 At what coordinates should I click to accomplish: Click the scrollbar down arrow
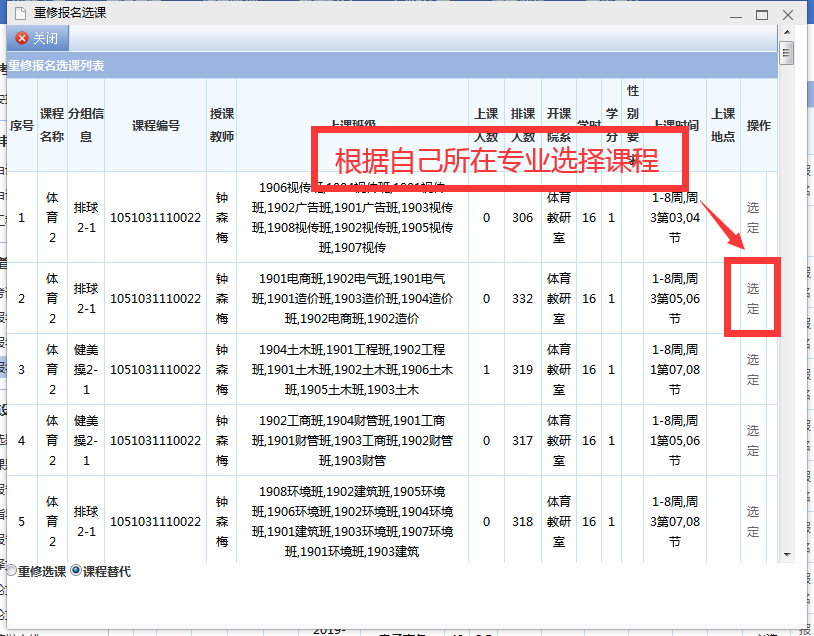[787, 554]
